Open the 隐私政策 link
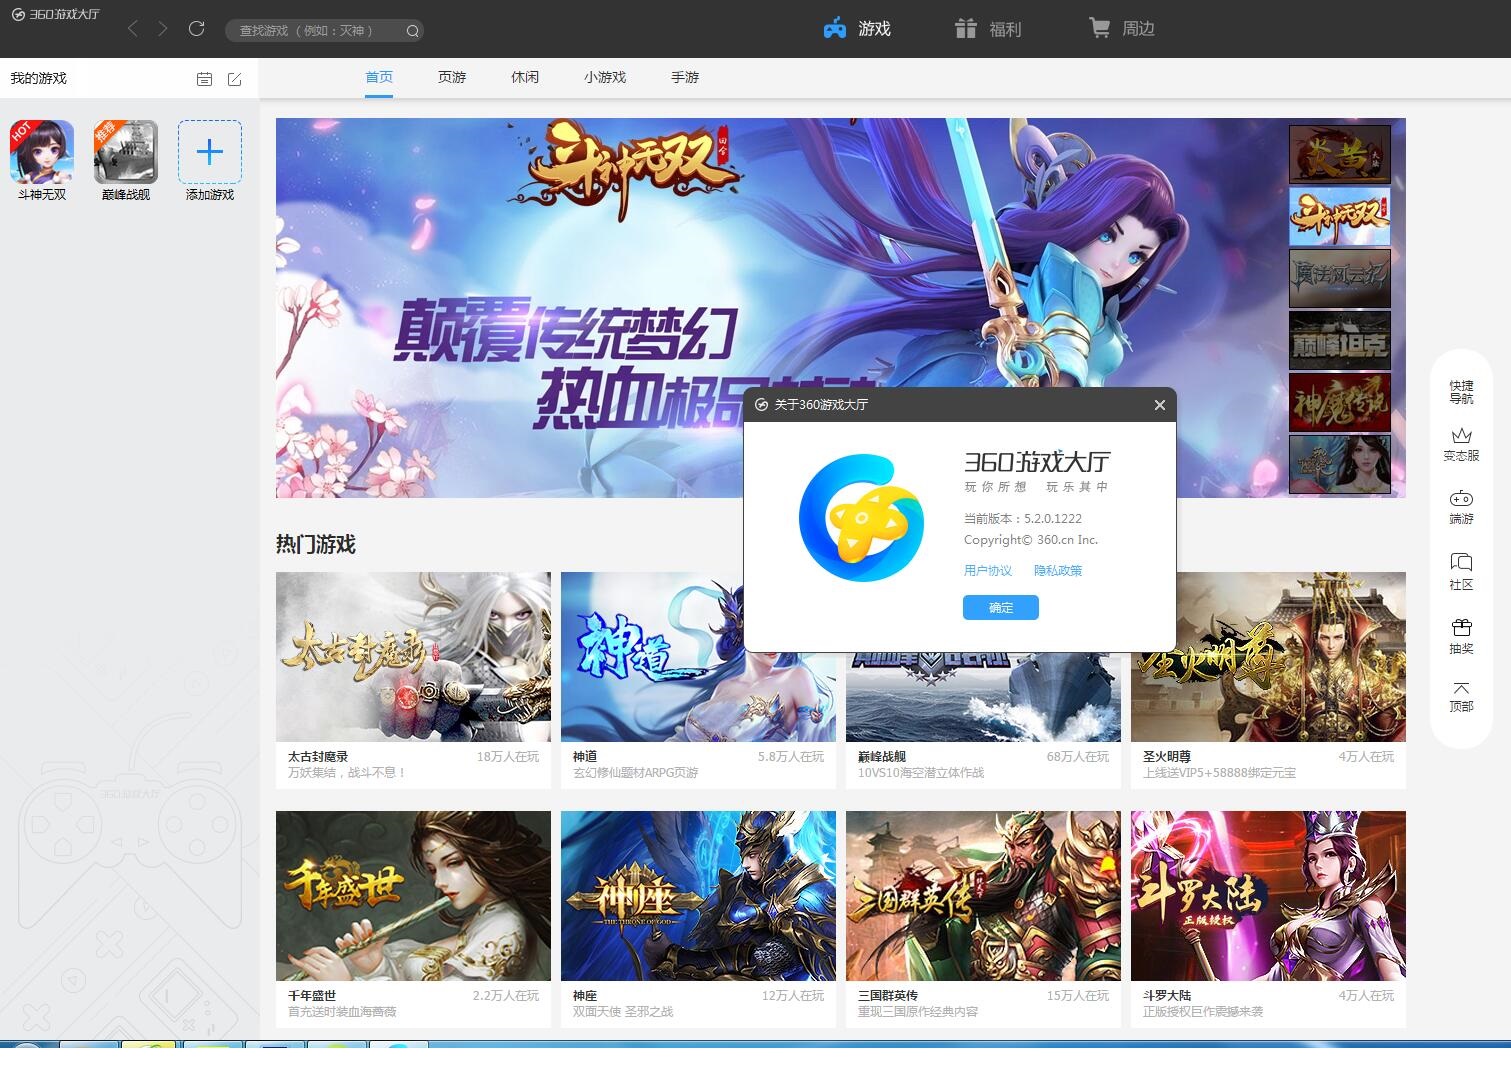The width and height of the screenshot is (1511, 1068). [1058, 571]
